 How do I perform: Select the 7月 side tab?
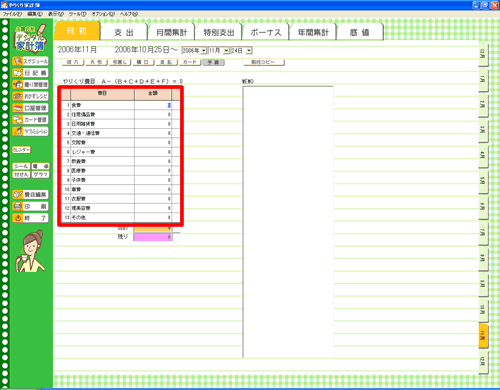[483, 232]
